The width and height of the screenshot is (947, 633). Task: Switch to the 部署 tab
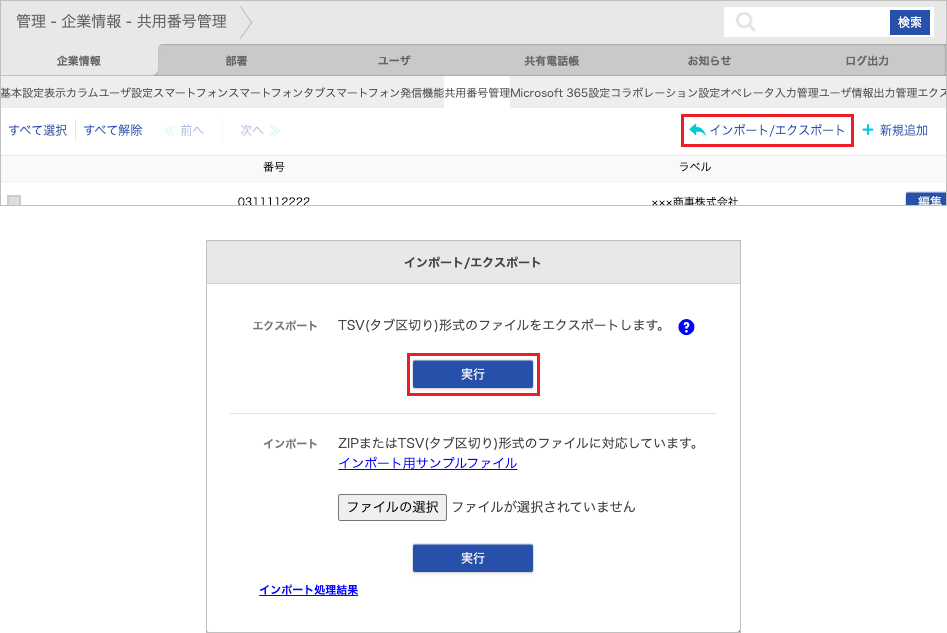236,60
